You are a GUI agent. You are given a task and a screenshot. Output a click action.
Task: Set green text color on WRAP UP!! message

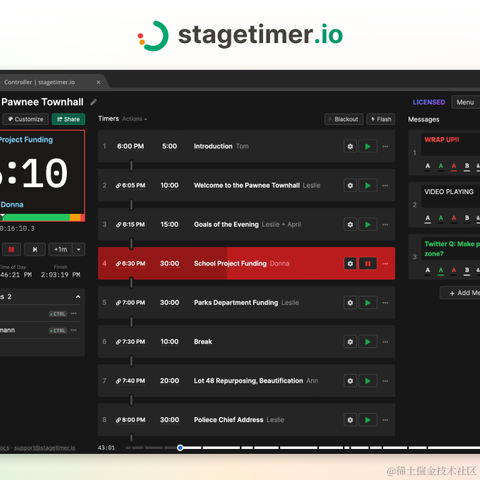[441, 166]
